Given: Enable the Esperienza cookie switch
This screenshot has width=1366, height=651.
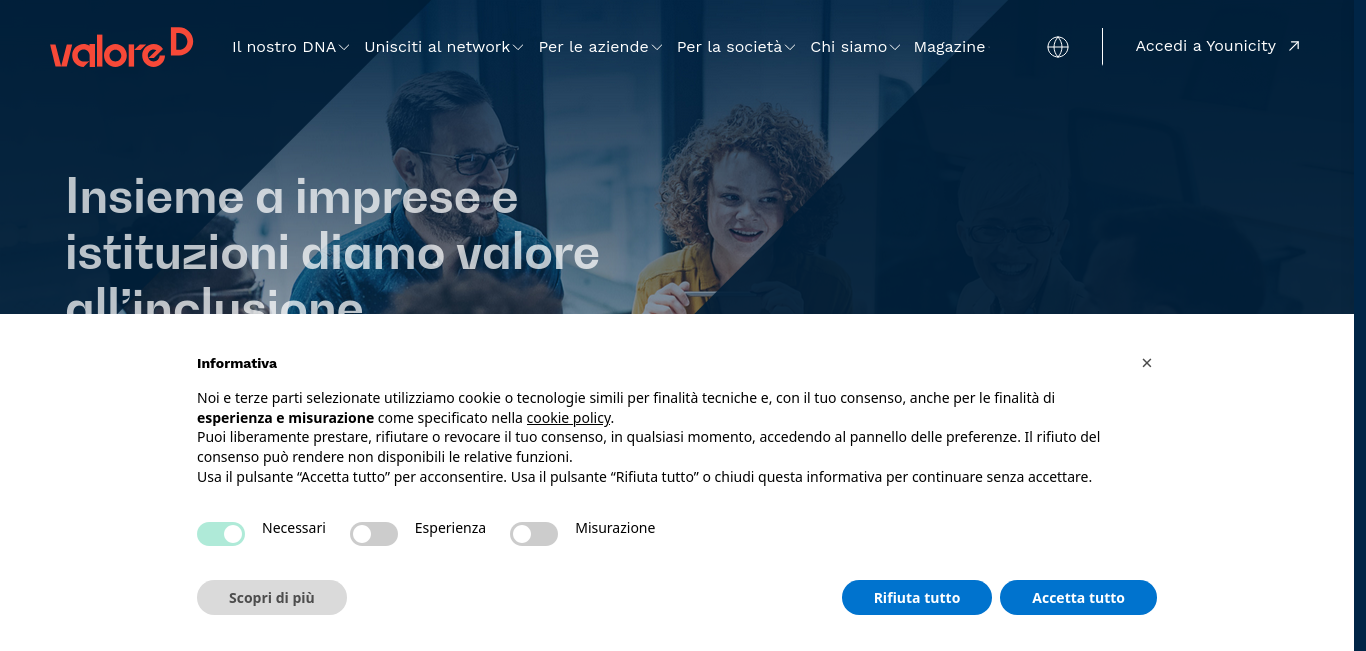Looking at the screenshot, I should (374, 534).
